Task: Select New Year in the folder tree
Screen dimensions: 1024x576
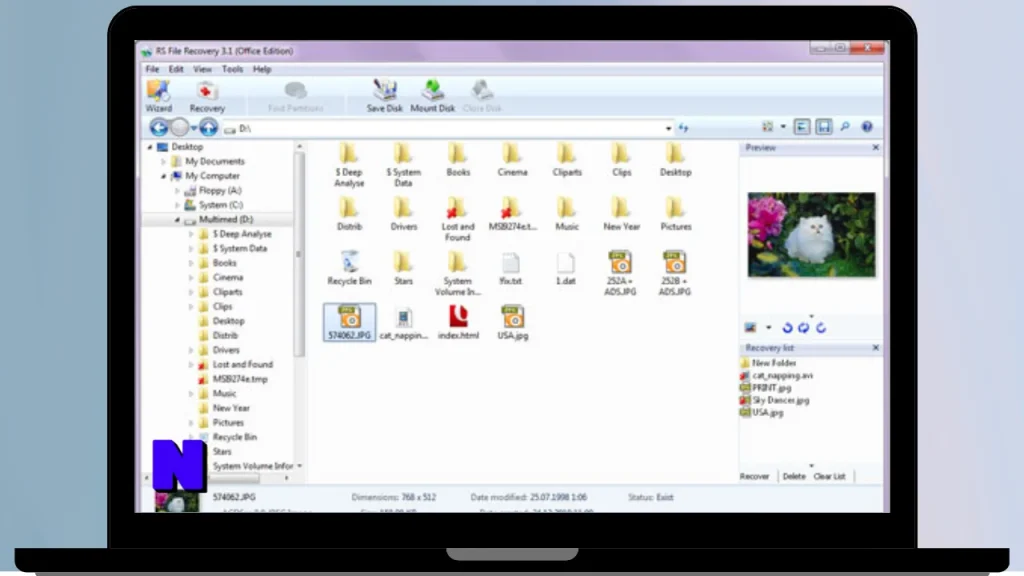Action: [x=231, y=408]
